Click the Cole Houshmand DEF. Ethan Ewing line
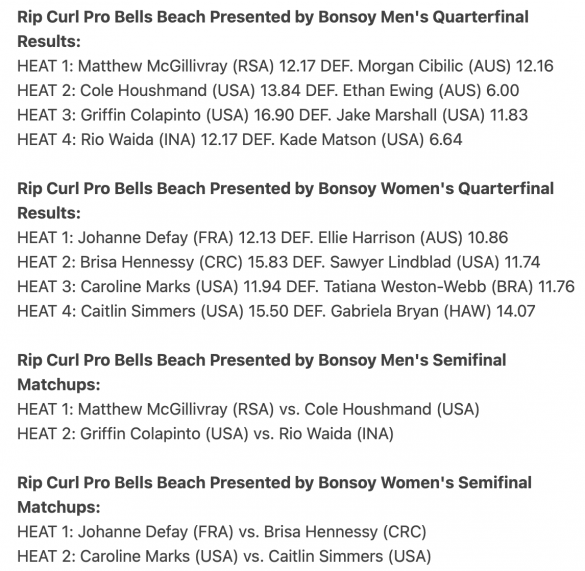585x571 pixels. pos(268,91)
